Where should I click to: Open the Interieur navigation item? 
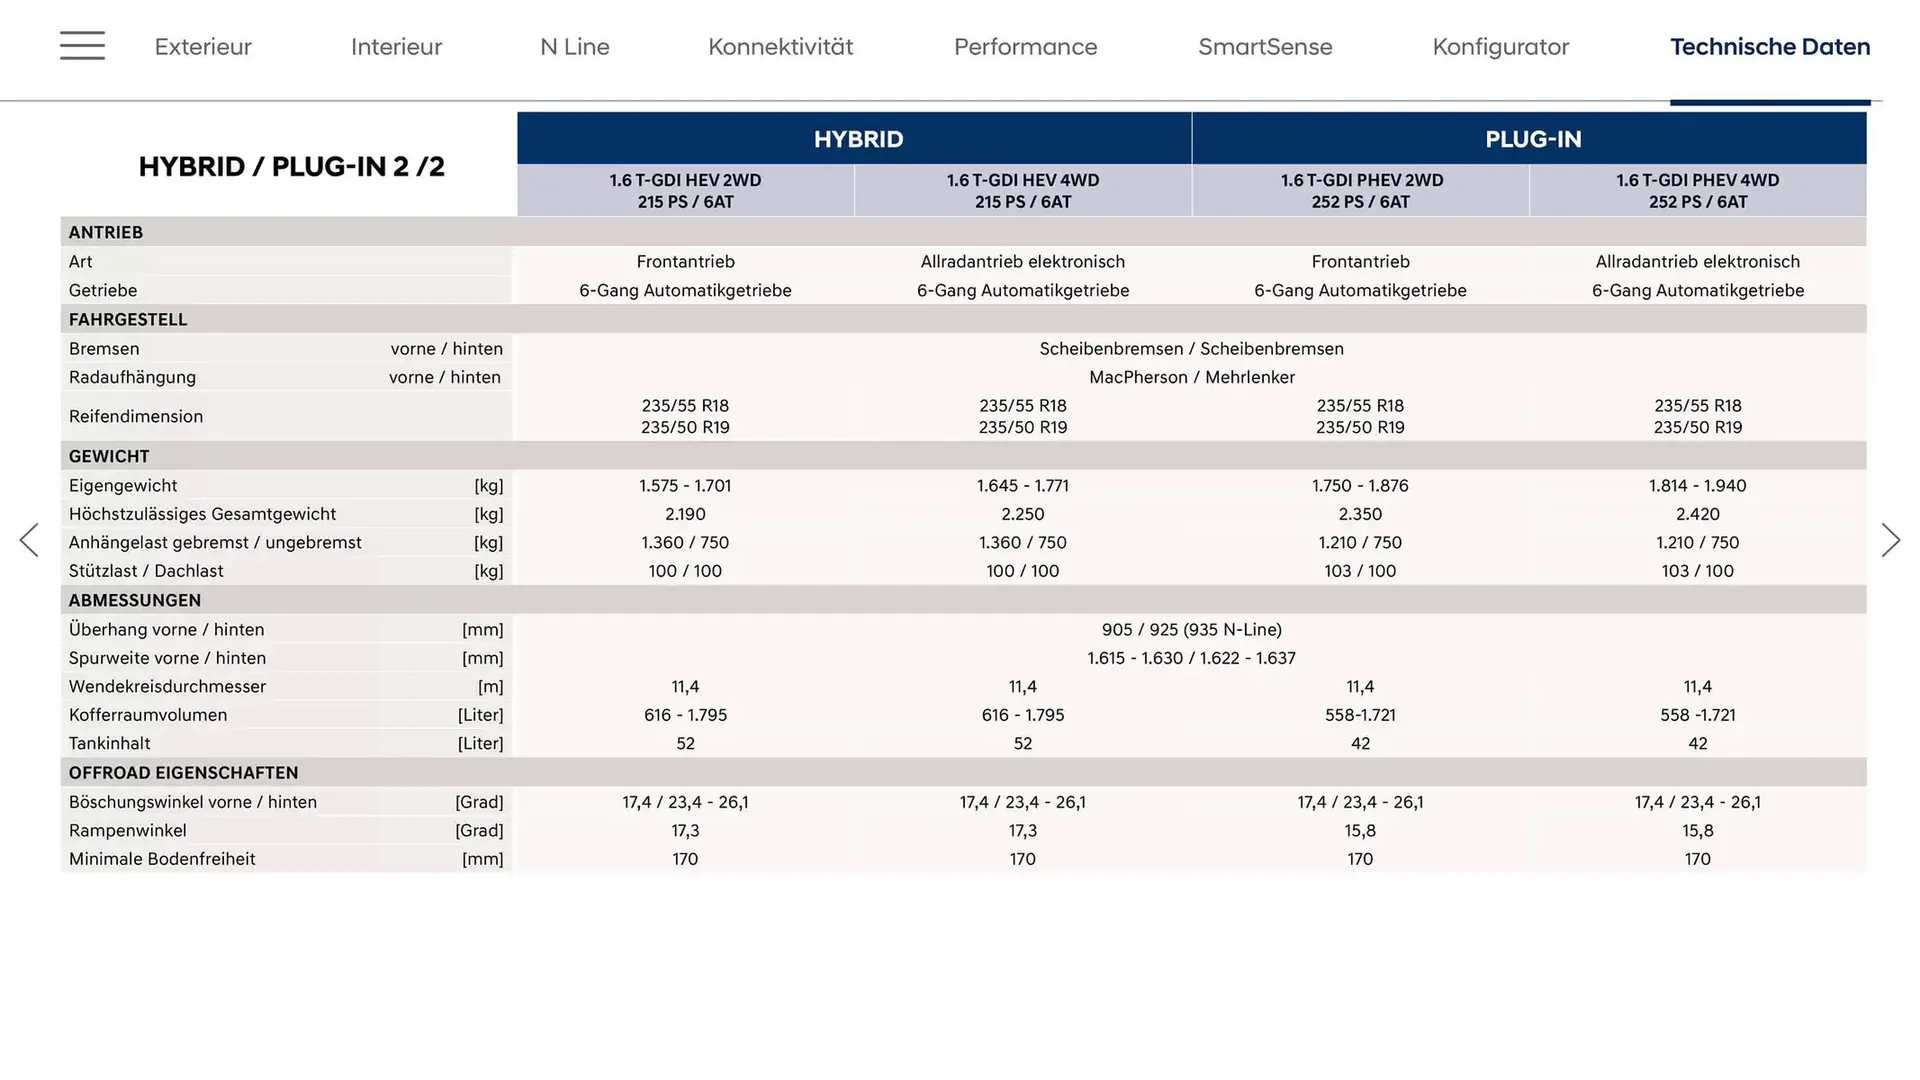(396, 47)
